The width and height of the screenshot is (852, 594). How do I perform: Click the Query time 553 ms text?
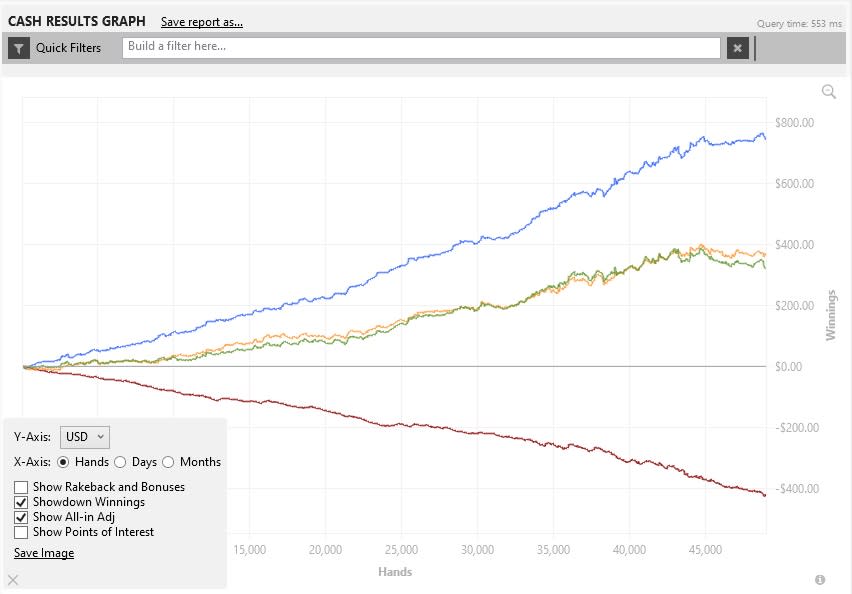click(799, 24)
